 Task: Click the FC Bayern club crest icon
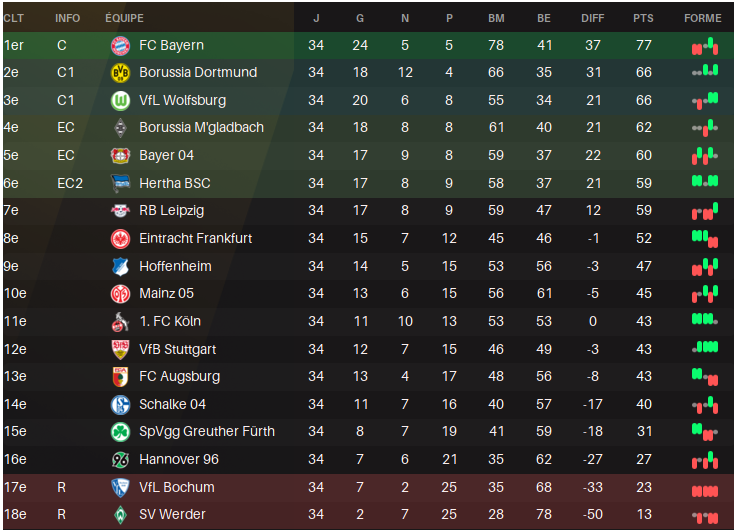[x=121, y=45]
